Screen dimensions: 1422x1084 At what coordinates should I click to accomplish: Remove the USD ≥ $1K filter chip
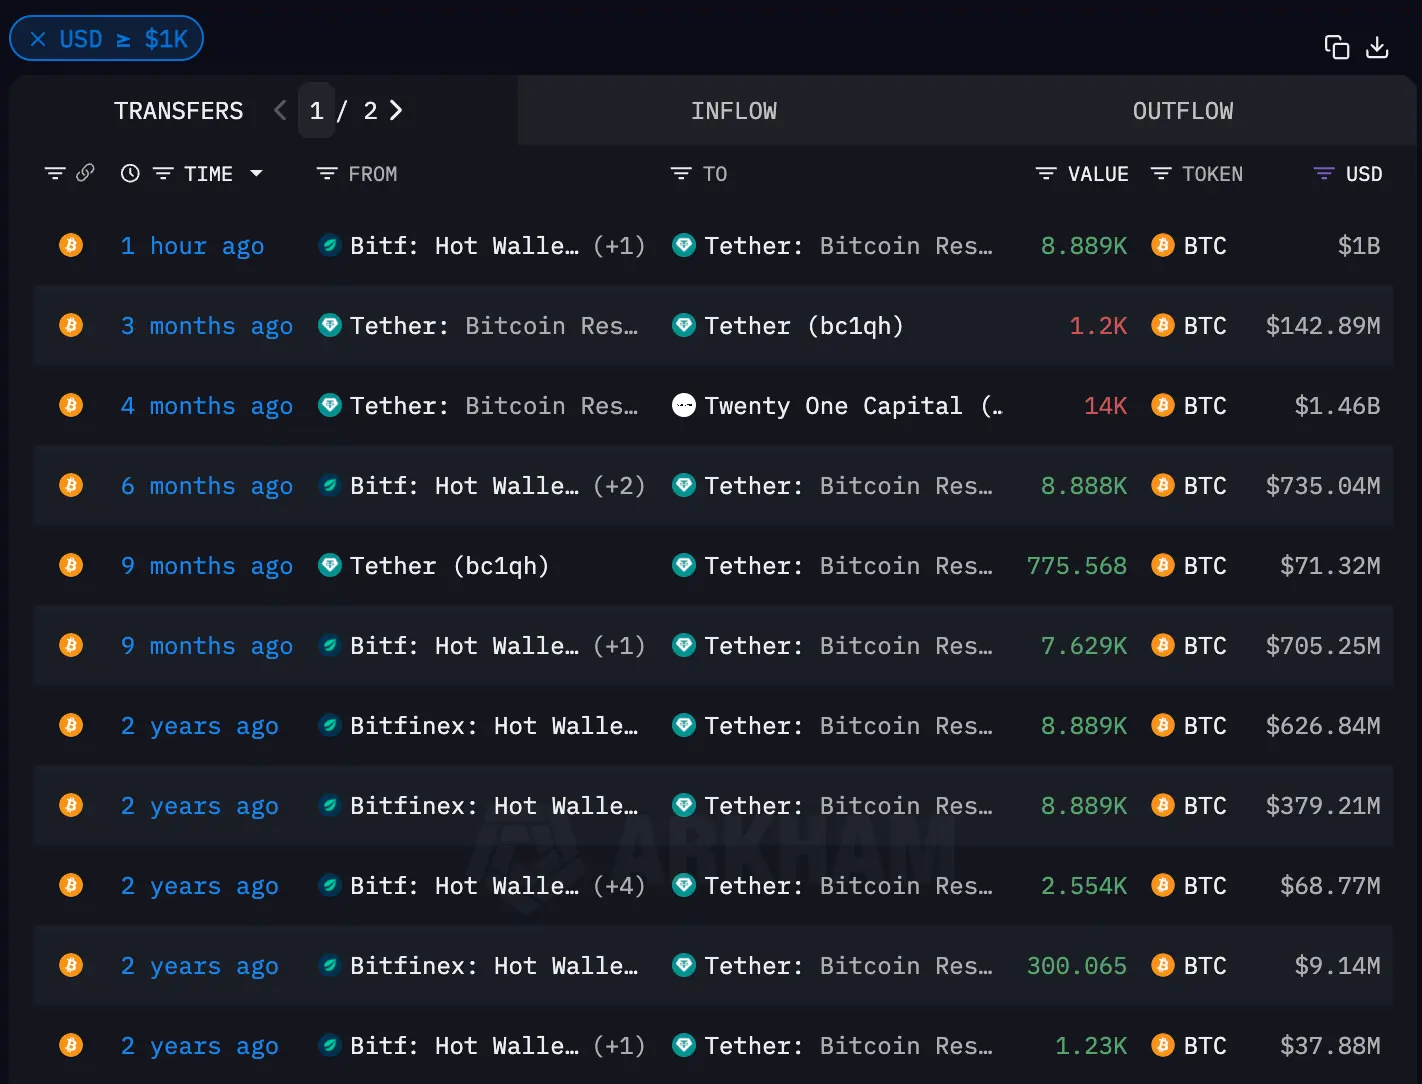point(38,39)
